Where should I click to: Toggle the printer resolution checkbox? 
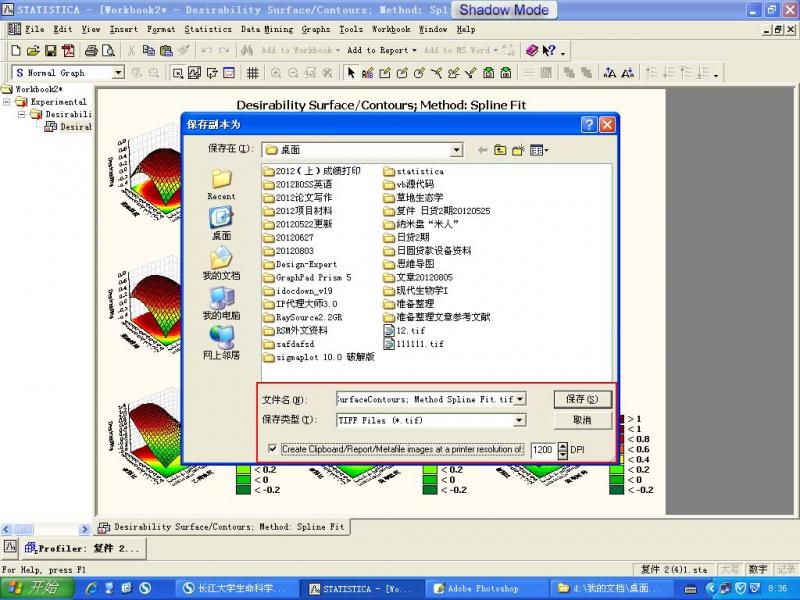pyautogui.click(x=272, y=448)
